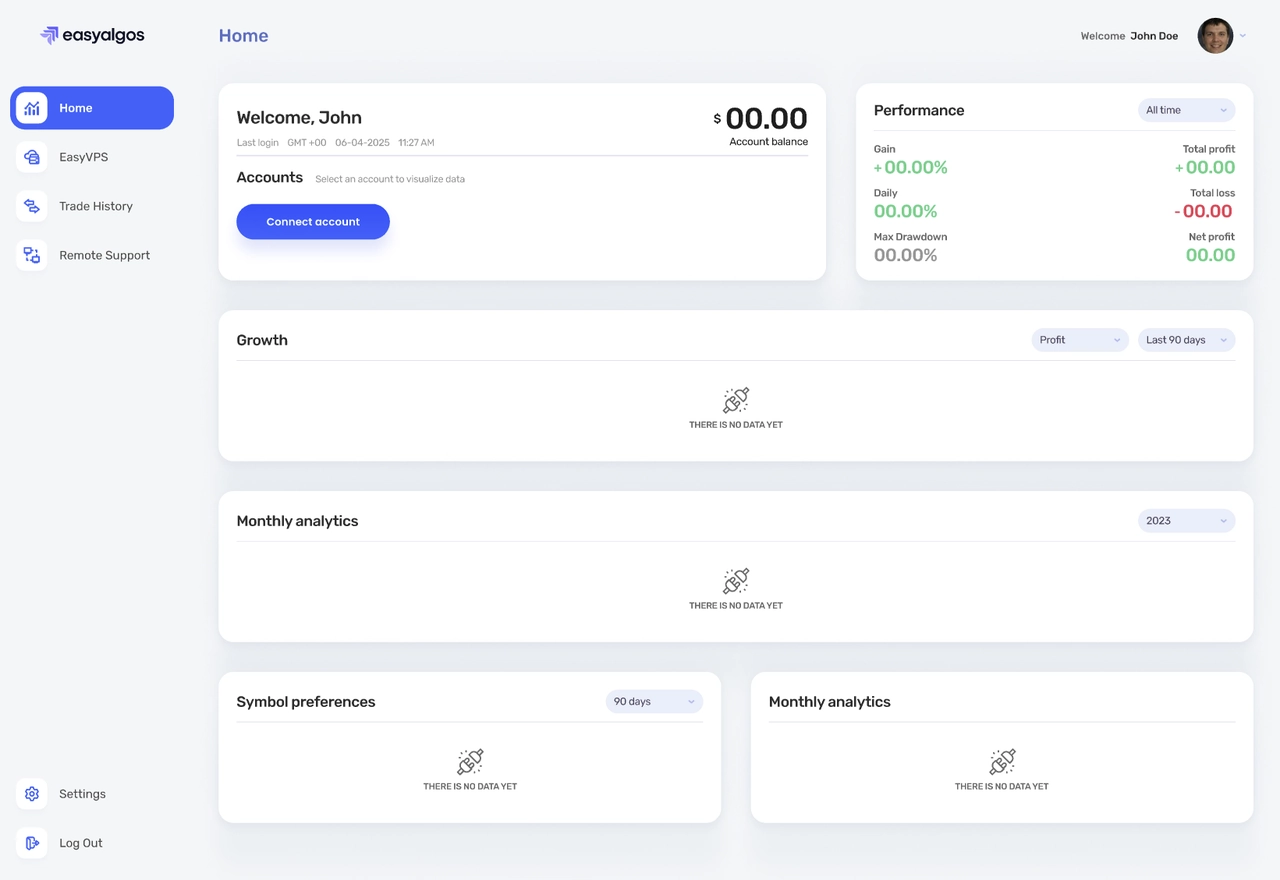
Task: Open EasyVPS via its cloud icon
Action: click(x=32, y=157)
